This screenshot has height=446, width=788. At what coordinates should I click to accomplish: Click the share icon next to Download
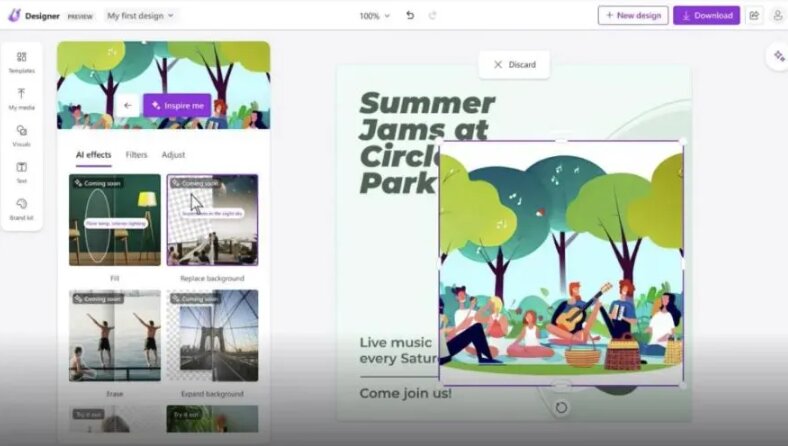[x=754, y=16]
